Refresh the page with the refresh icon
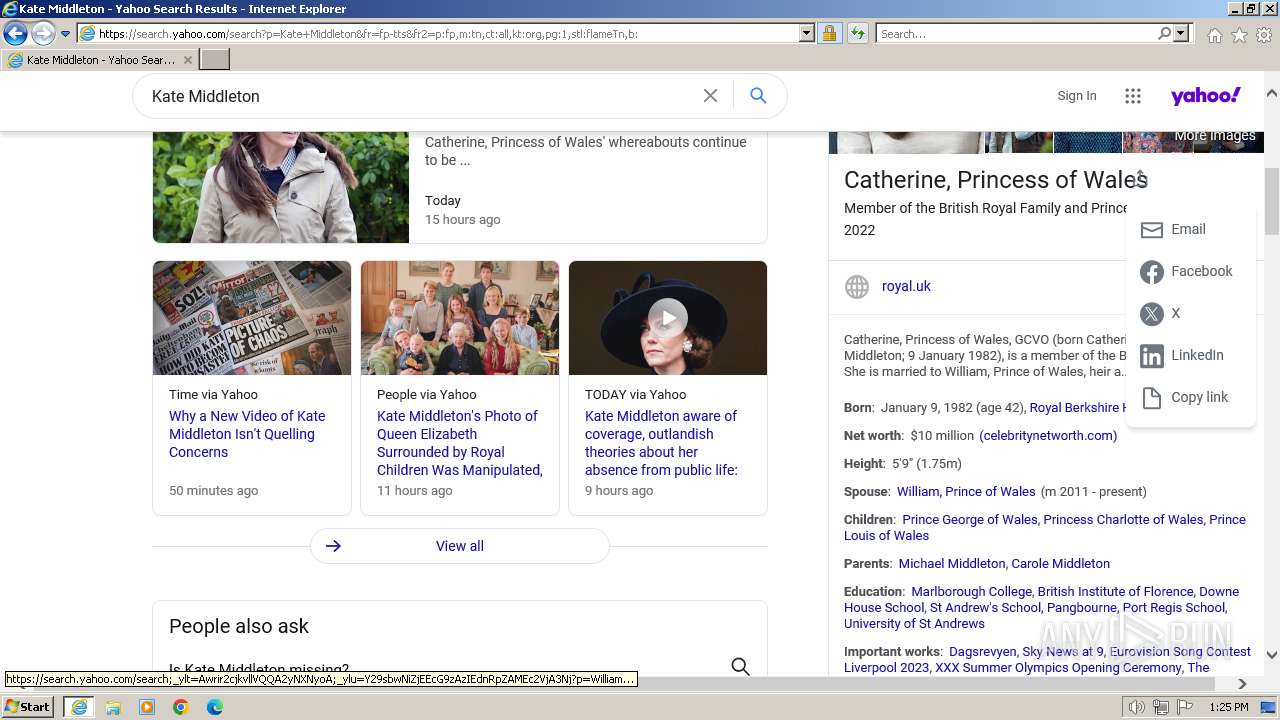 [857, 33]
